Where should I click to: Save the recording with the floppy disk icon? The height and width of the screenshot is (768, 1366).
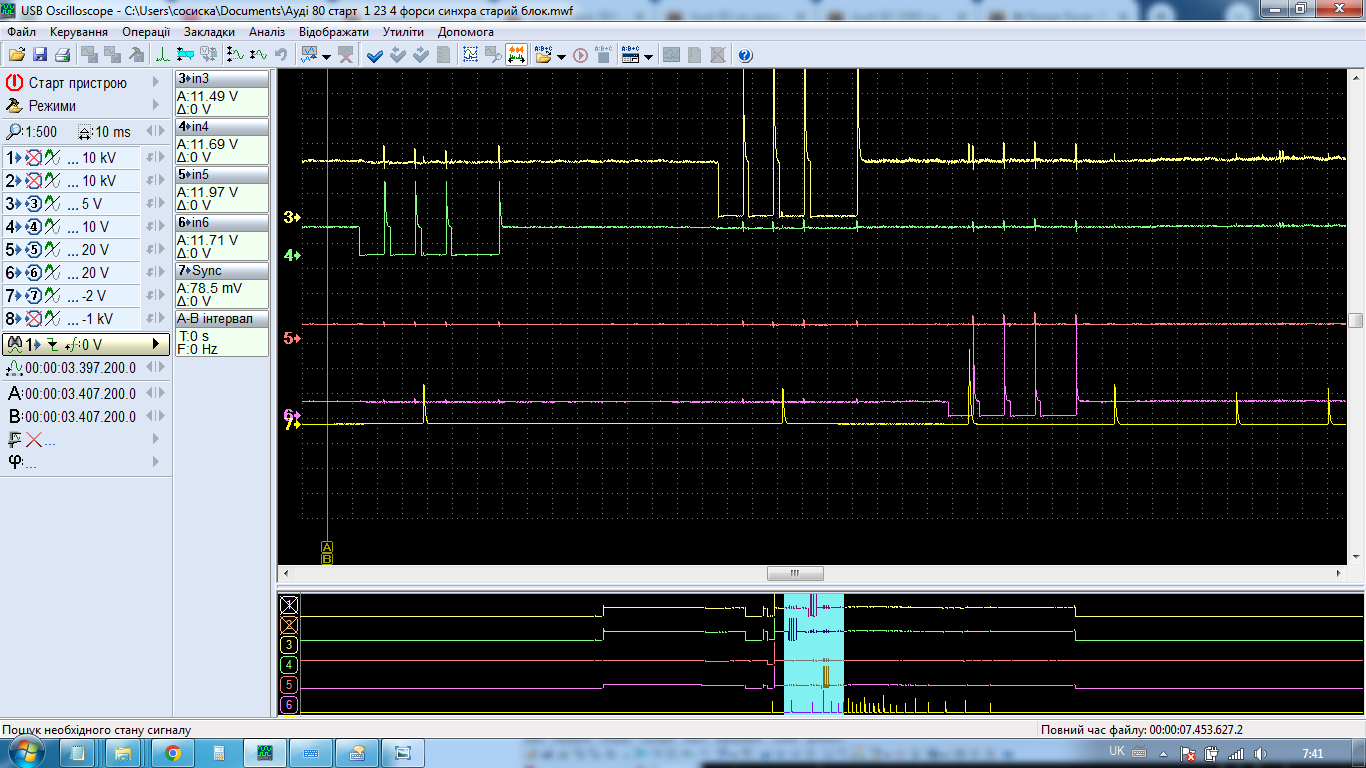41,55
